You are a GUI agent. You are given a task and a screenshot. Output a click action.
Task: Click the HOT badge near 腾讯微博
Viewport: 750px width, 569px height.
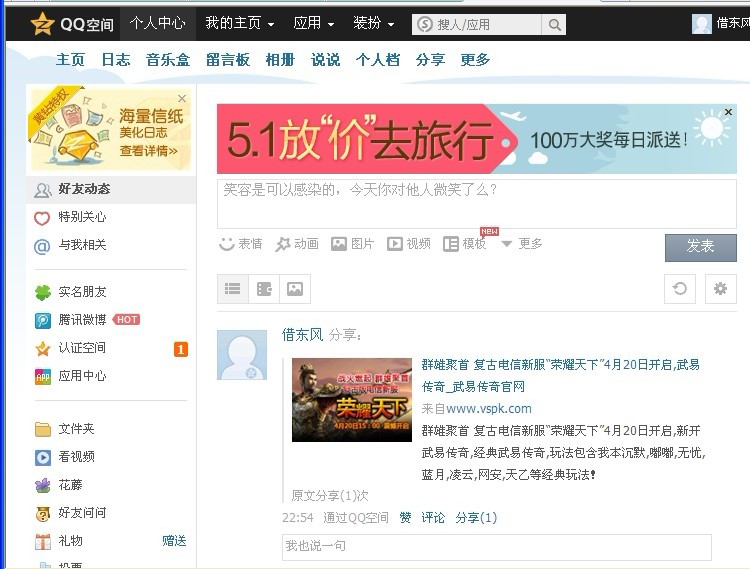[x=127, y=319]
